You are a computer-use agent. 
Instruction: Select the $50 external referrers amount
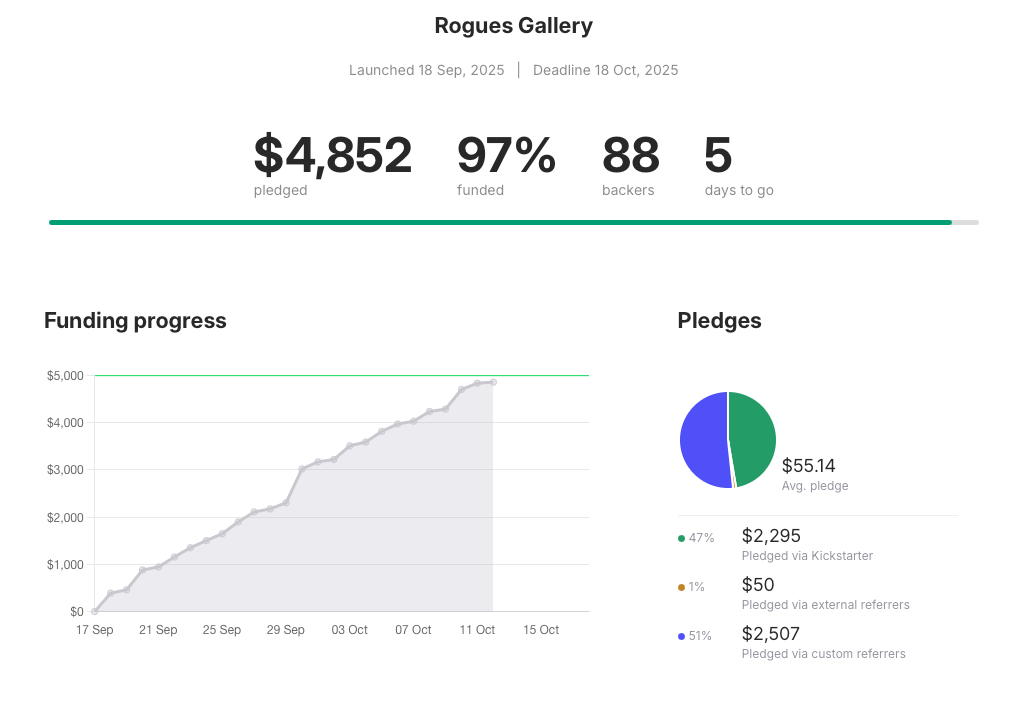[758, 585]
